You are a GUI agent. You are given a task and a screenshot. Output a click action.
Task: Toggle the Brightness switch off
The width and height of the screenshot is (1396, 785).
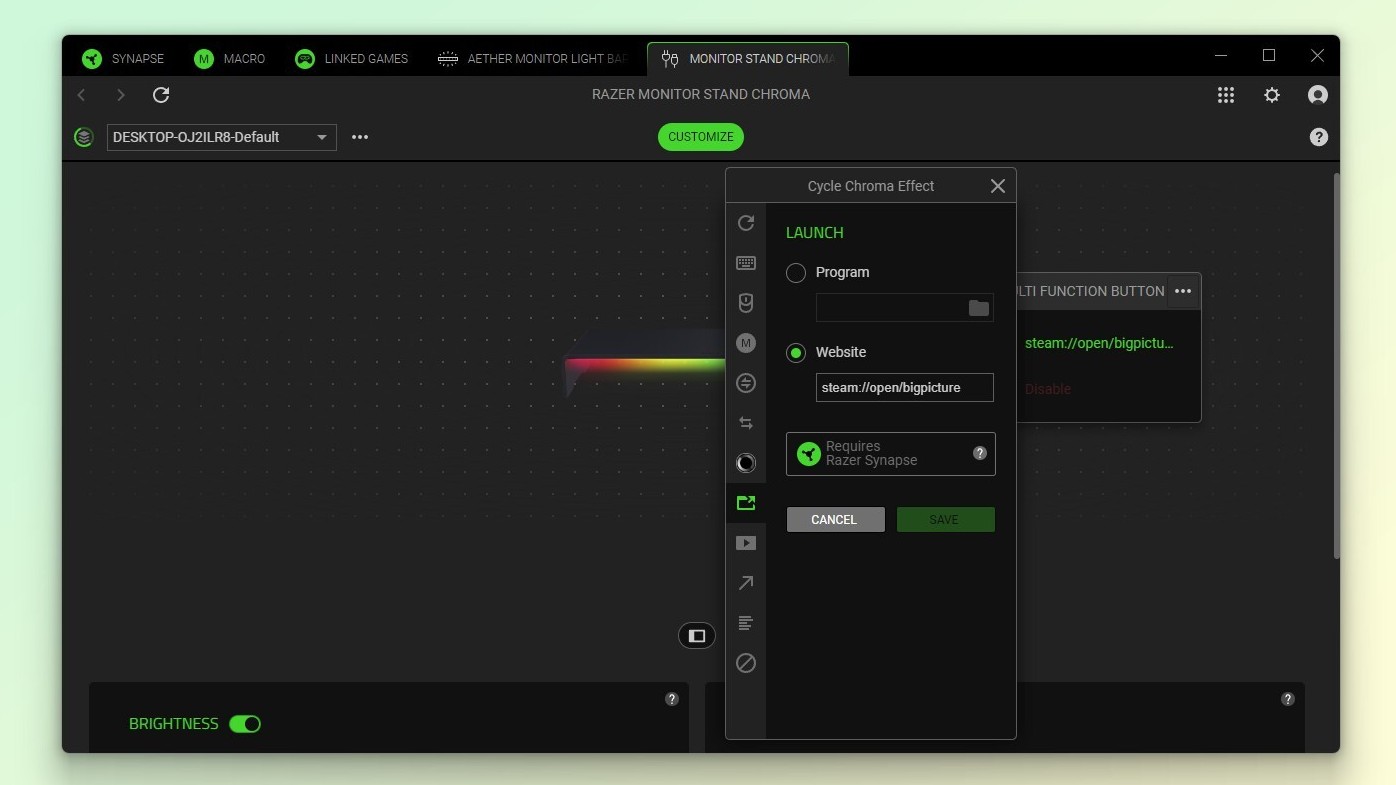point(245,724)
